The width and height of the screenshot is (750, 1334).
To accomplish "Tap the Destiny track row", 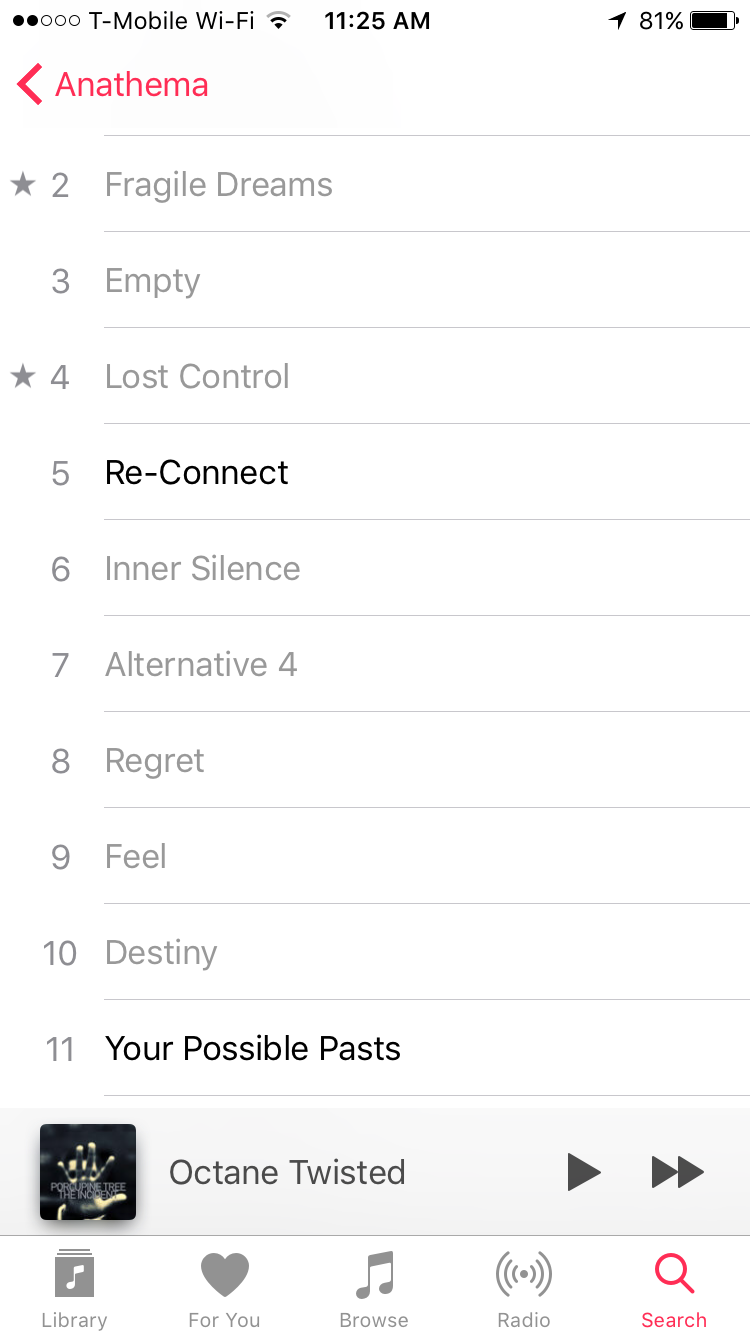I will (x=375, y=952).
